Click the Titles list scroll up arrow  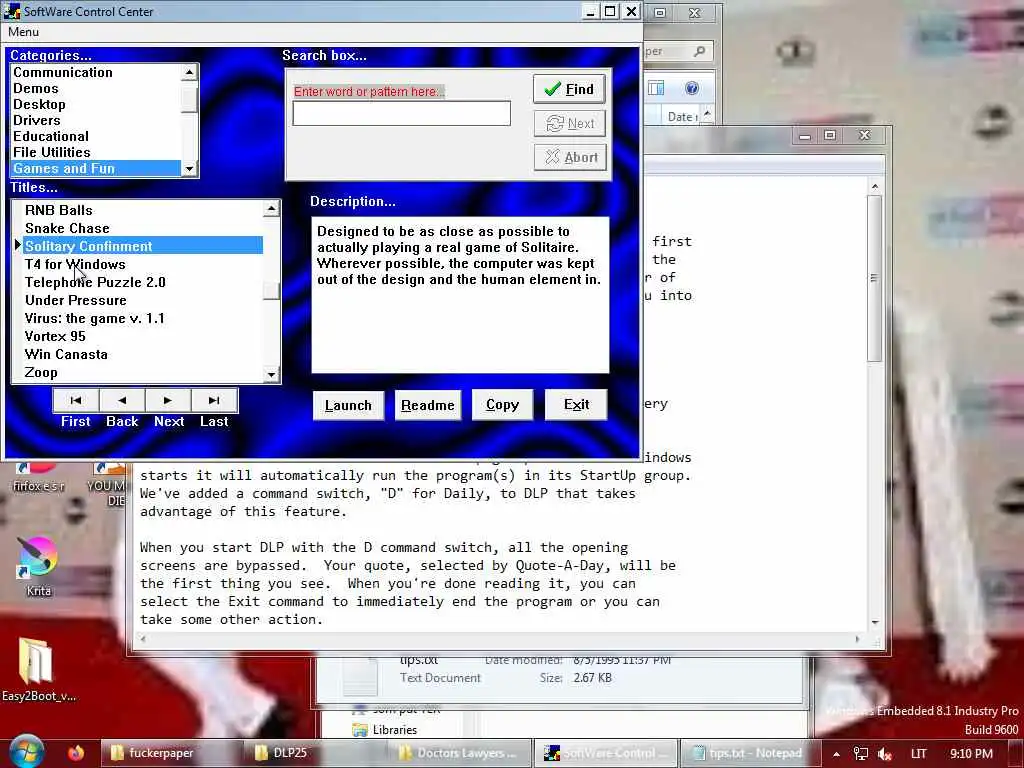coord(271,208)
